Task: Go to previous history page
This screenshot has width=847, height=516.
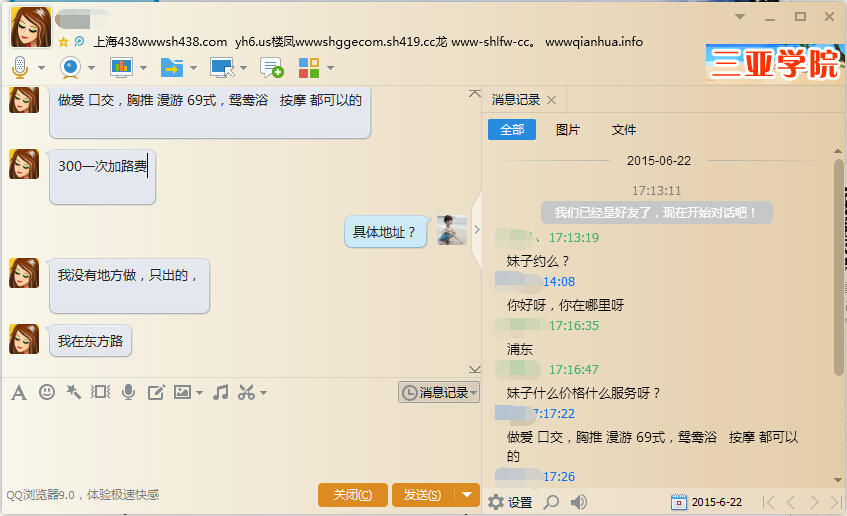Action: click(791, 502)
